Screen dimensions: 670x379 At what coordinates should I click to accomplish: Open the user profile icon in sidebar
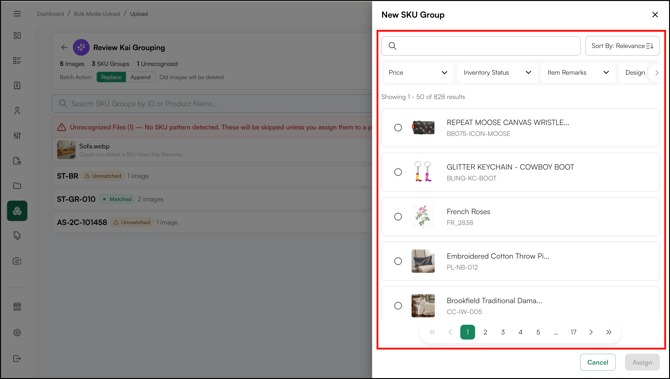click(17, 111)
